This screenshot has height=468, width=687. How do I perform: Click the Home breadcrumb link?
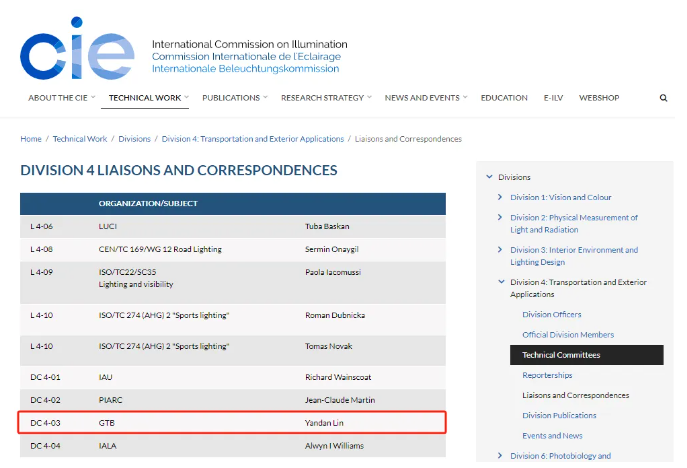click(x=31, y=139)
